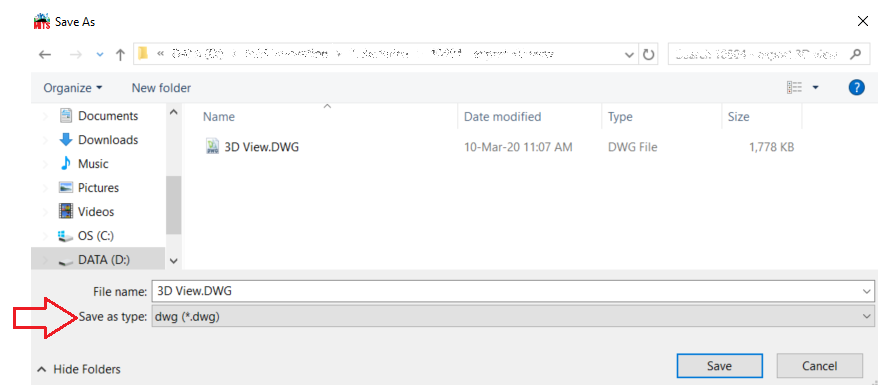Sort files by Size column
Image resolution: width=878 pixels, height=385 pixels.
(x=739, y=117)
